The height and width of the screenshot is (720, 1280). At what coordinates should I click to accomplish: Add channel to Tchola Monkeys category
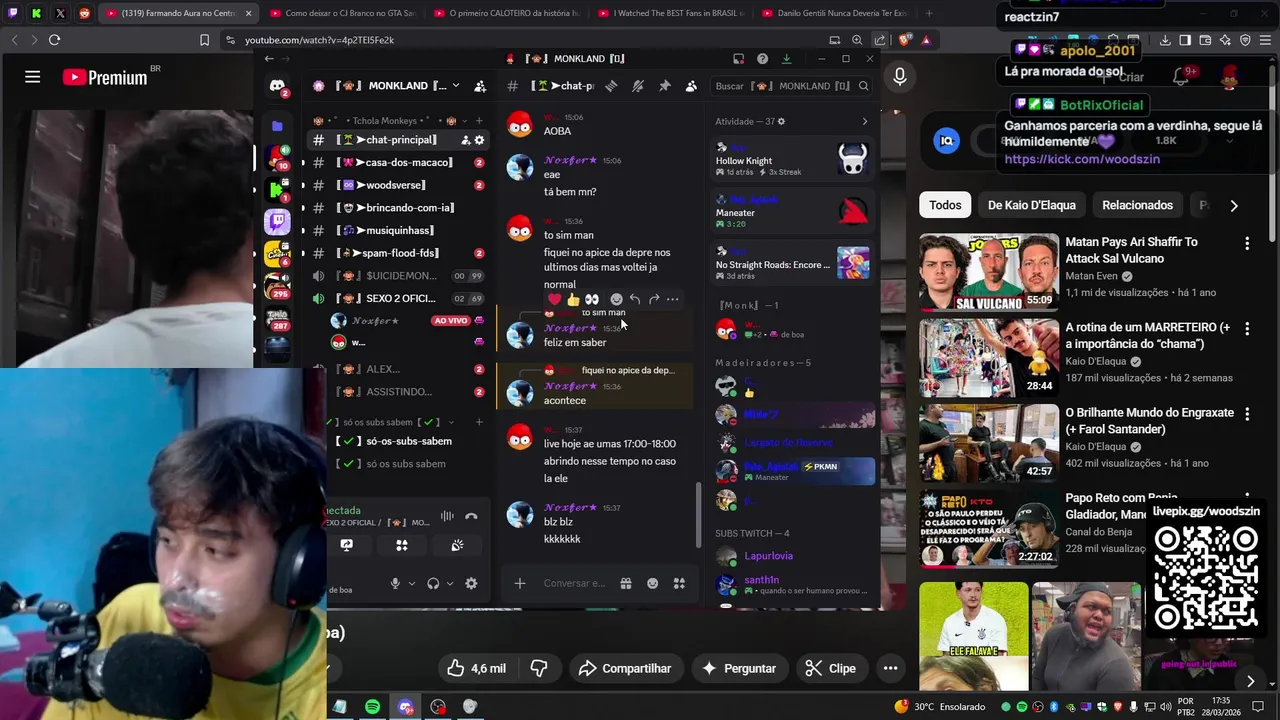coord(479,121)
